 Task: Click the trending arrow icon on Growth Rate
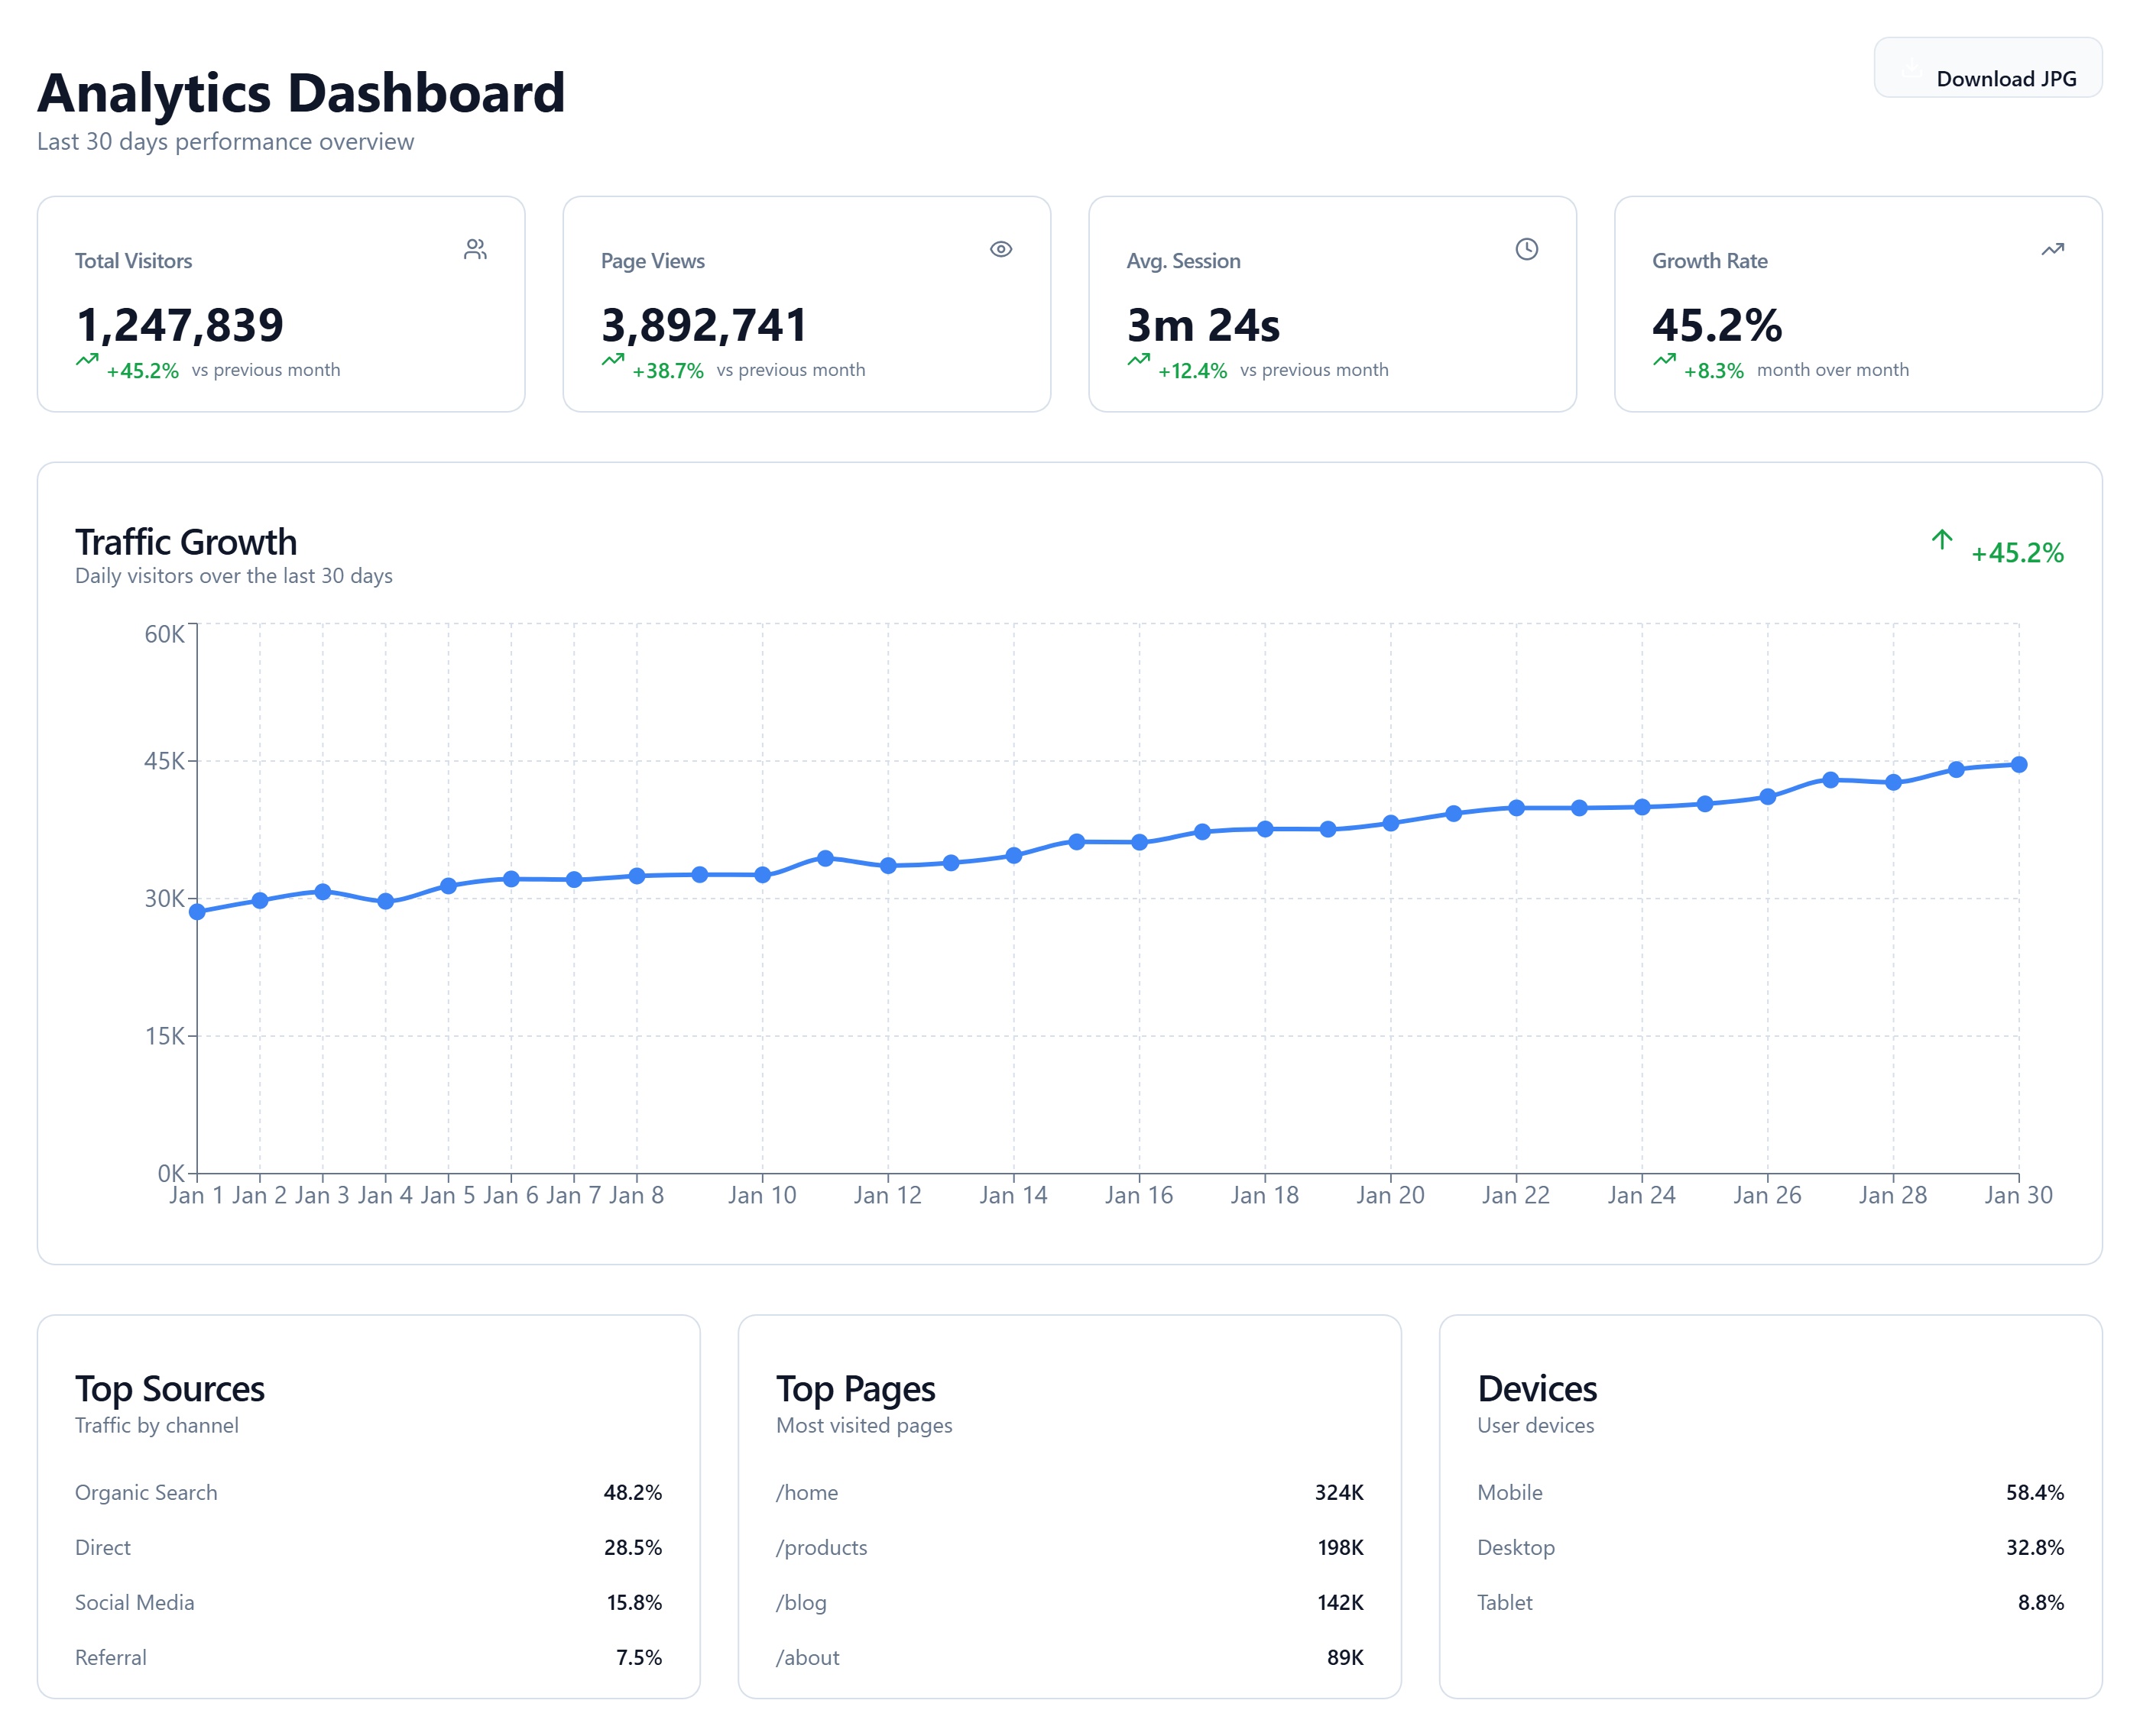point(2052,249)
